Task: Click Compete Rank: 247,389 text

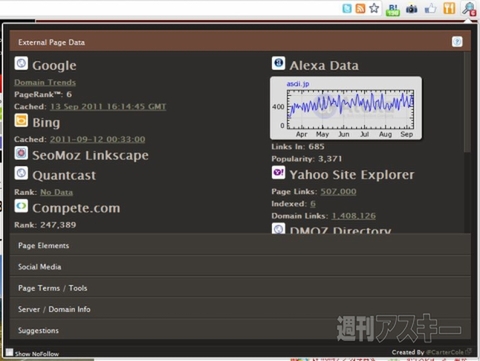Action: 45,225
